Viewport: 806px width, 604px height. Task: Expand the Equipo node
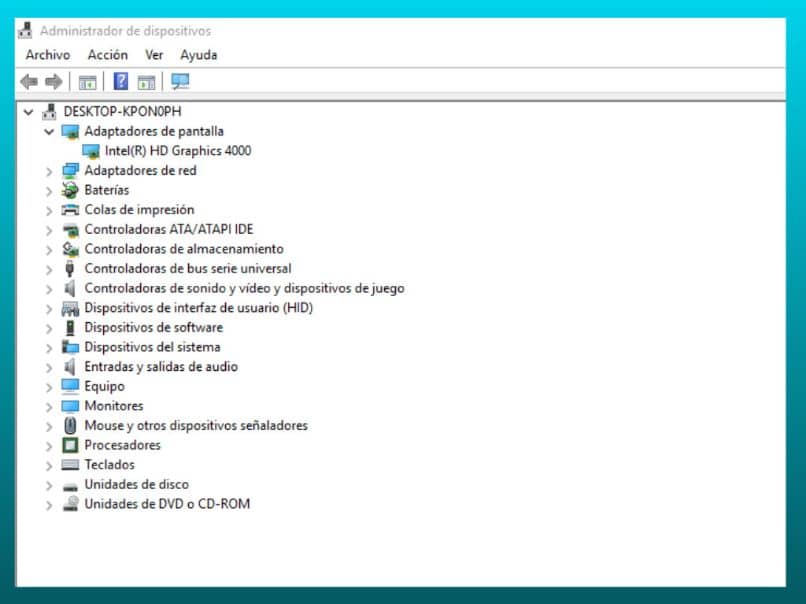click(x=49, y=388)
